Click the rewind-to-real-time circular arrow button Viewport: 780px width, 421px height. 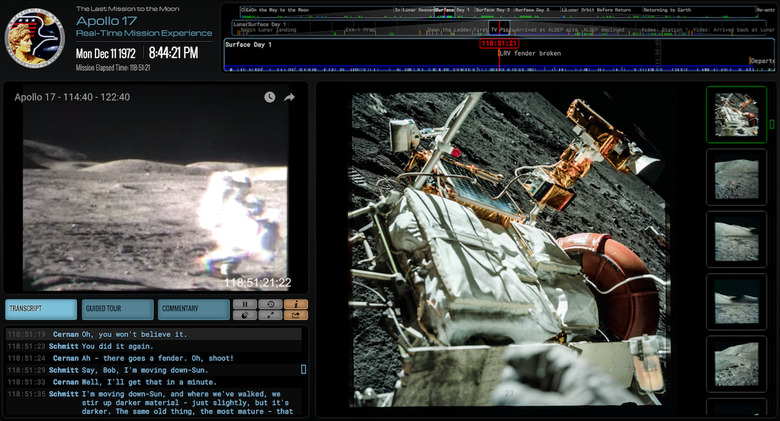click(271, 304)
